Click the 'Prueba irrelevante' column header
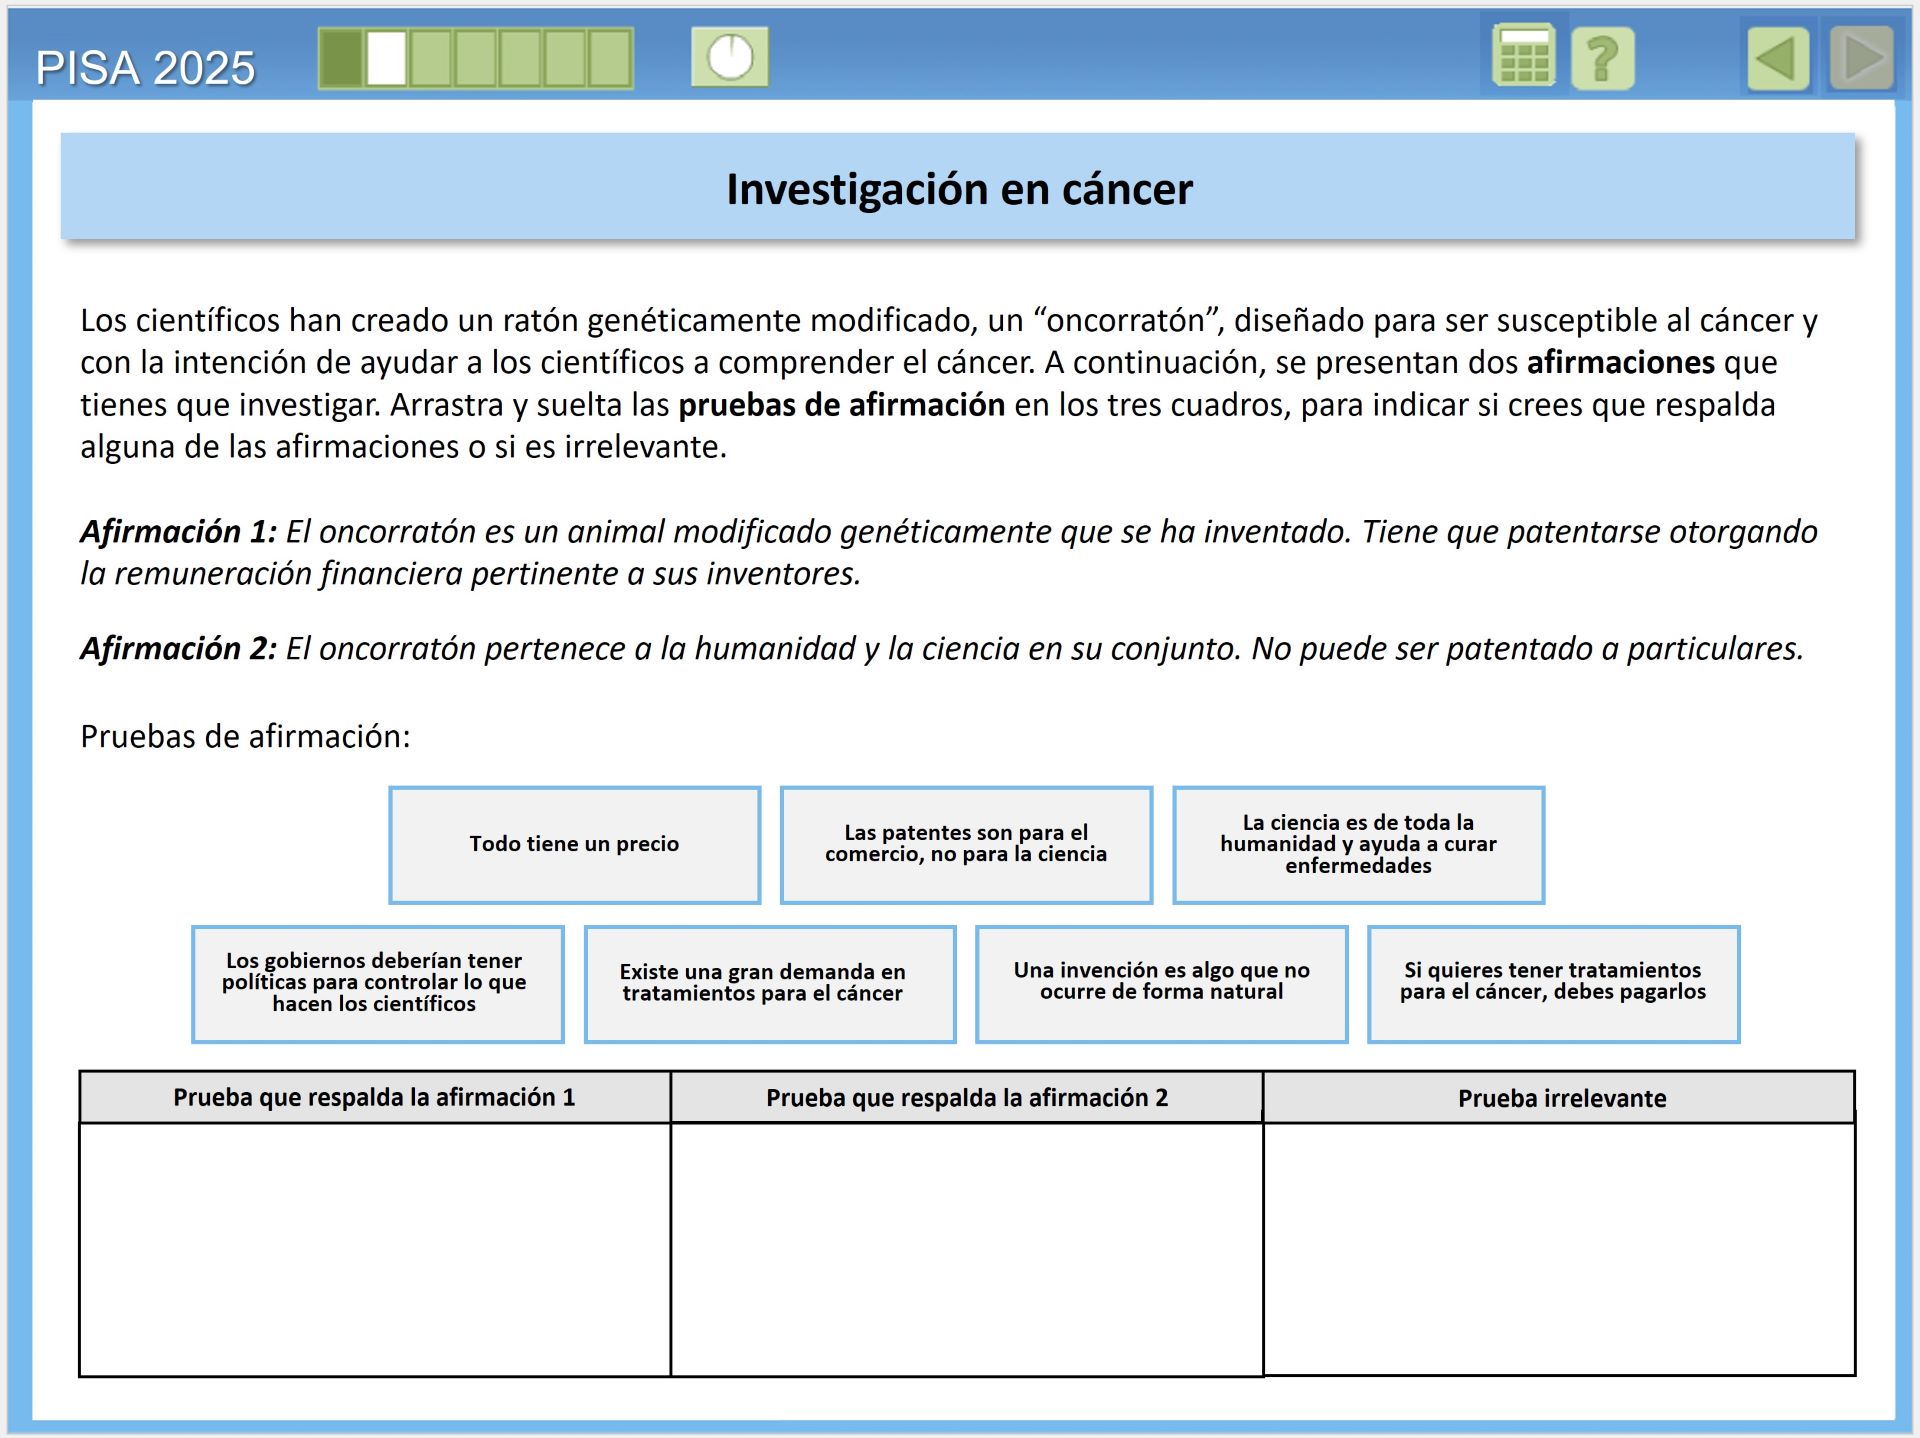The image size is (1920, 1438). 1561,1099
